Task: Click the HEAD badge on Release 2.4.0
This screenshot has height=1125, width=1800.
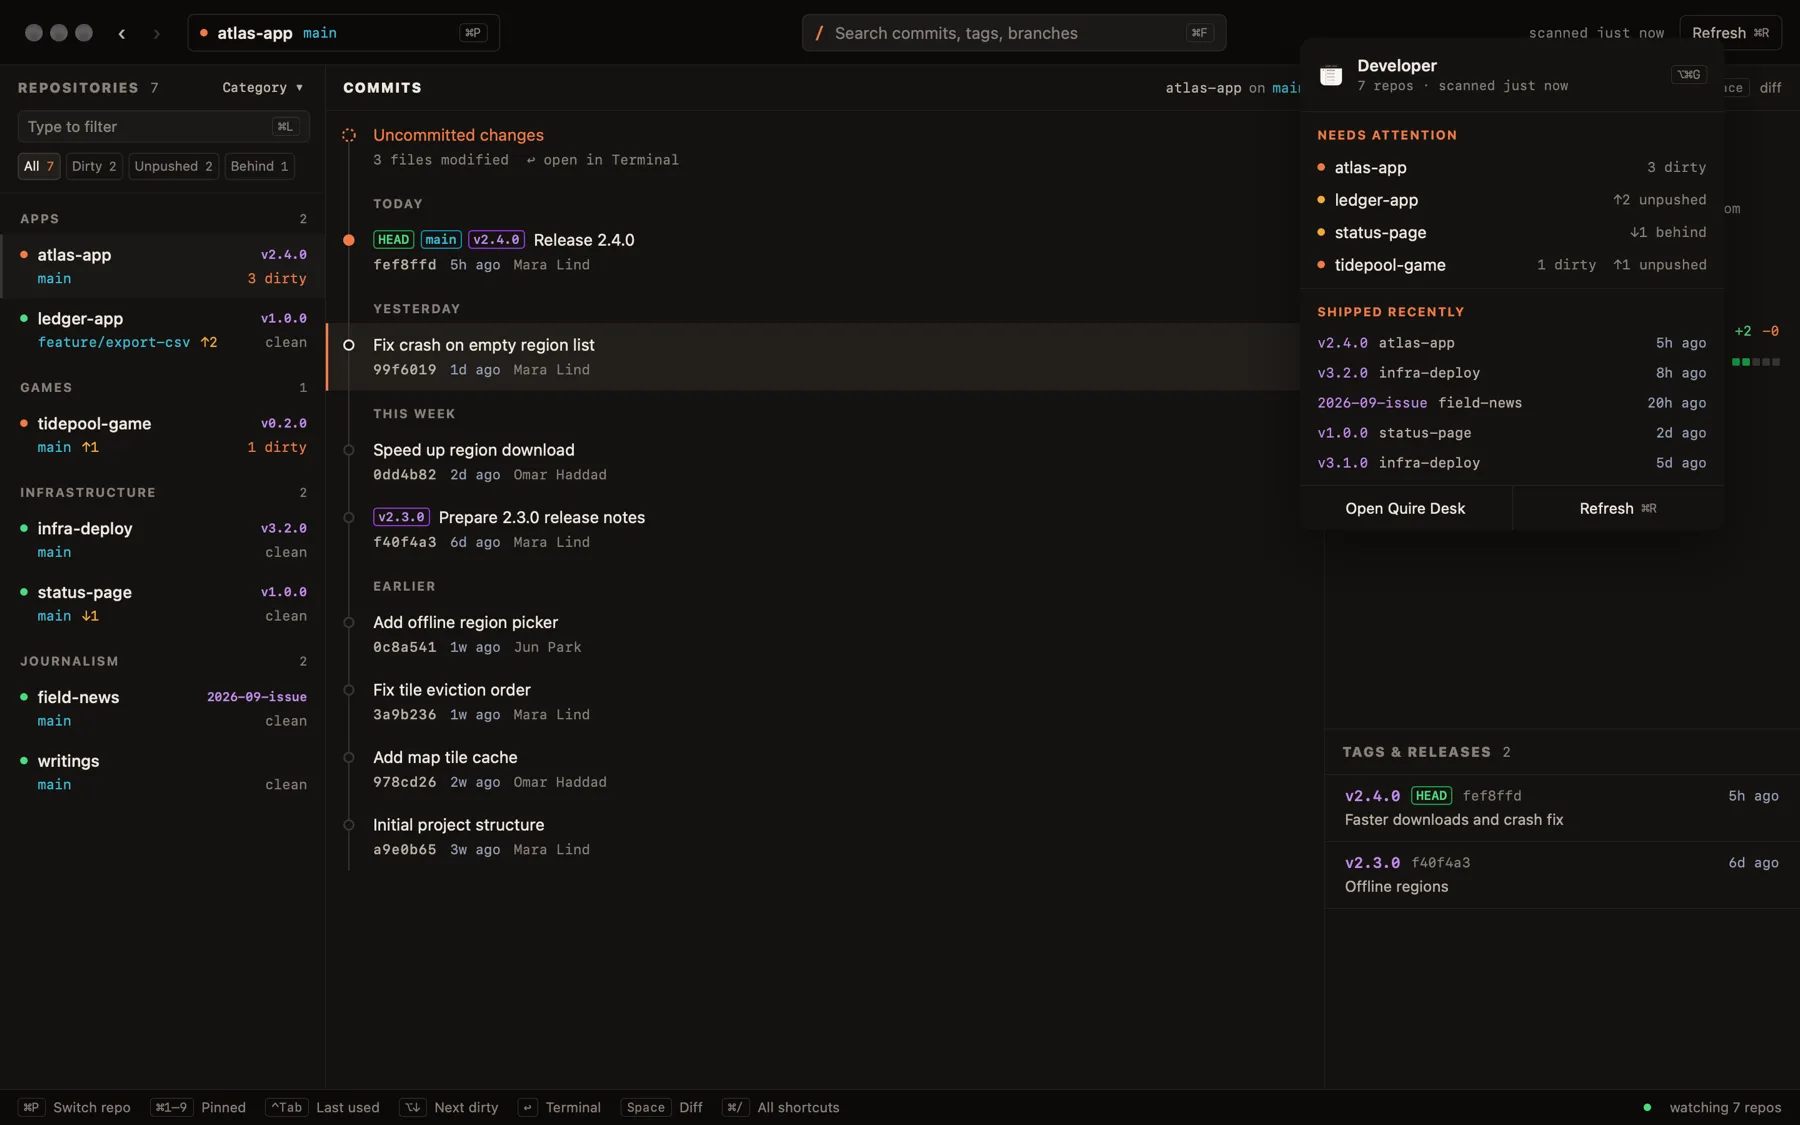Action: (x=393, y=240)
